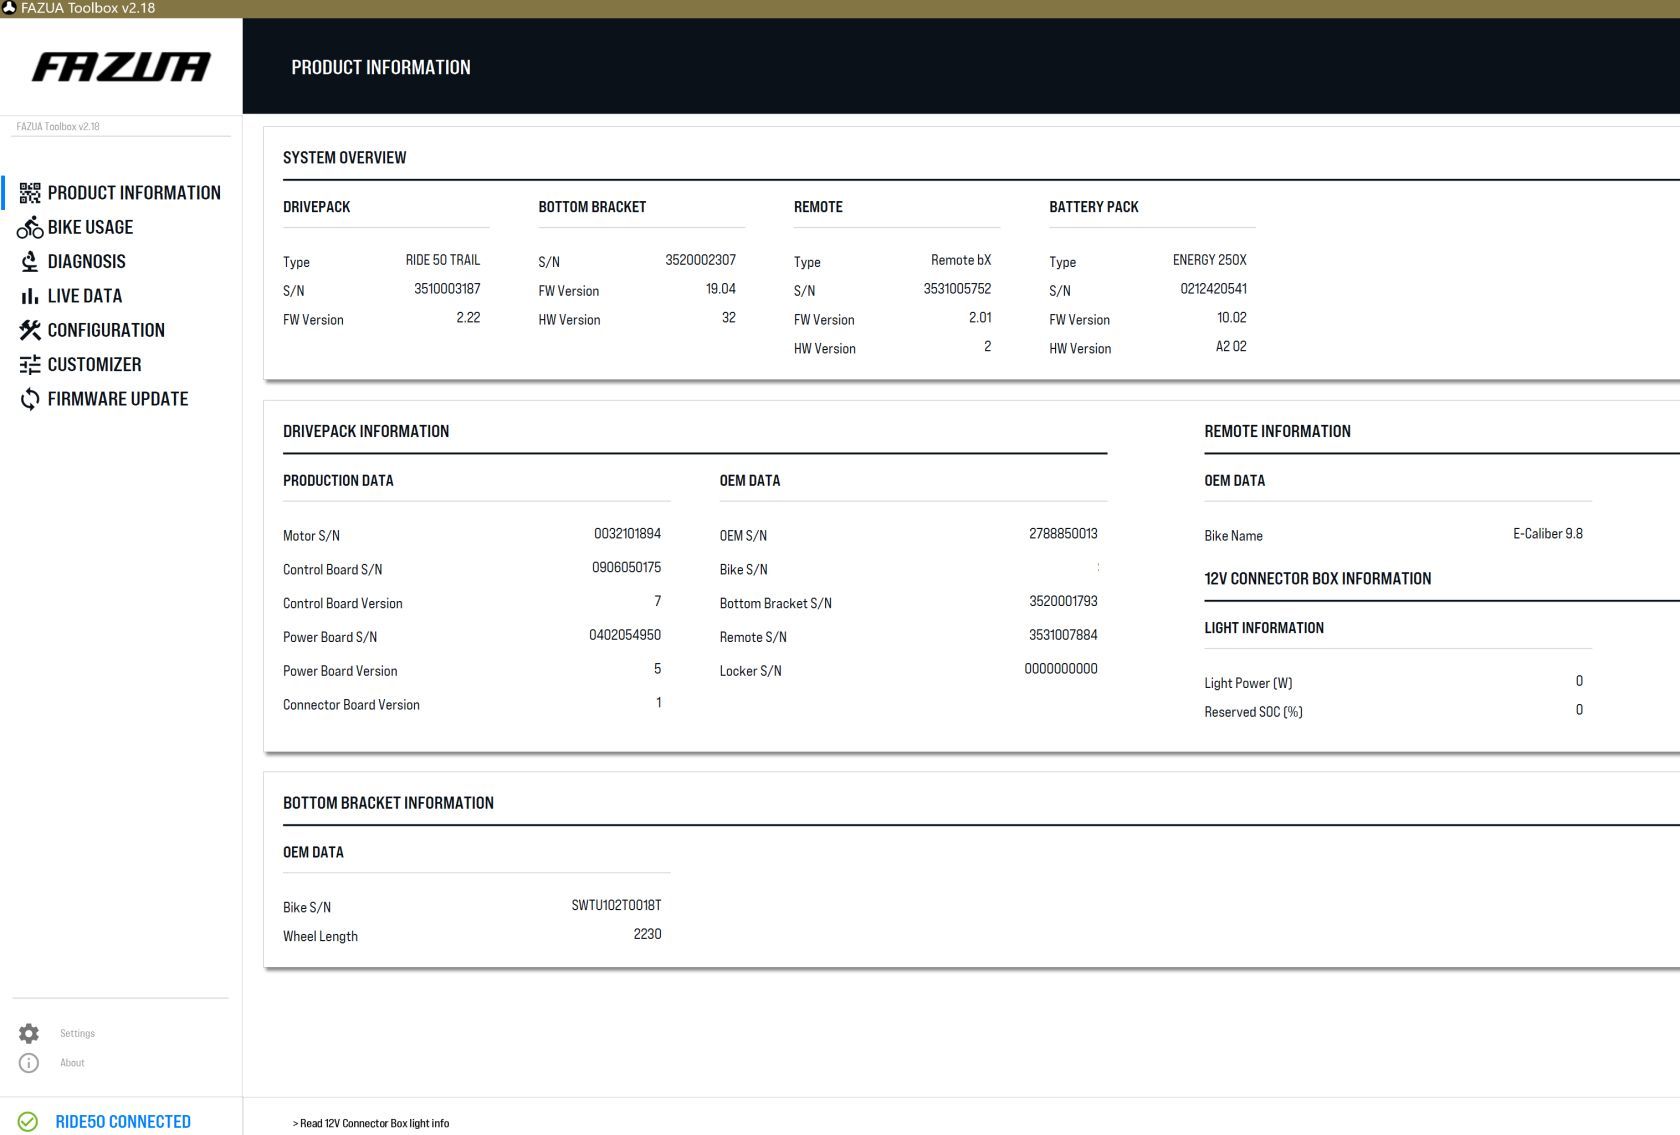Image resolution: width=1680 pixels, height=1135 pixels.
Task: Click the Firmware Update refresh icon
Action: pos(30,399)
